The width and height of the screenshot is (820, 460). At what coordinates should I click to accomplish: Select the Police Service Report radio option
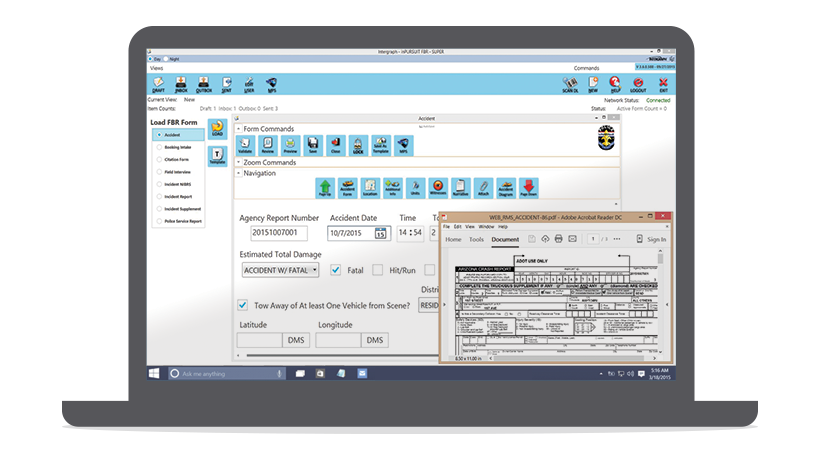coord(160,221)
